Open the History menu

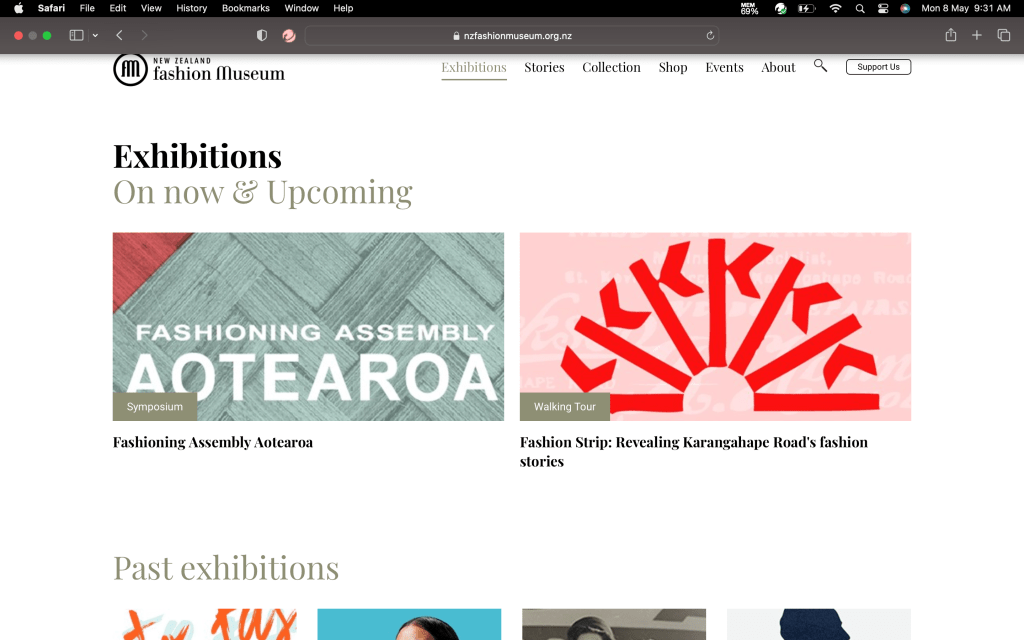pyautogui.click(x=191, y=8)
